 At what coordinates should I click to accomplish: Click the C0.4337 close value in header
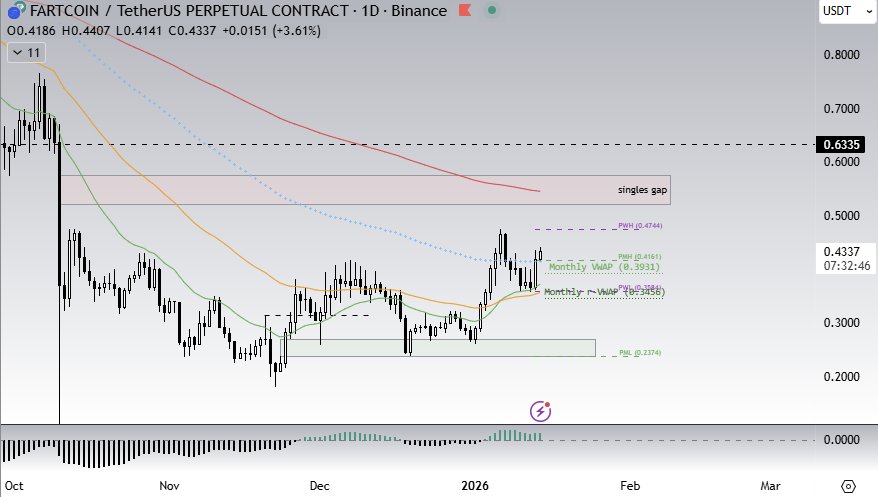[192, 31]
